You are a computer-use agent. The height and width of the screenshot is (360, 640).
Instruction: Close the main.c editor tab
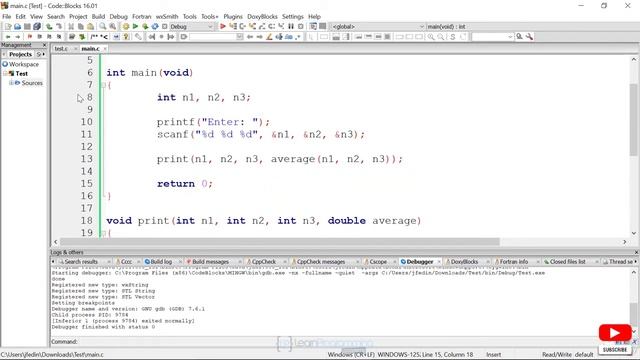point(105,49)
